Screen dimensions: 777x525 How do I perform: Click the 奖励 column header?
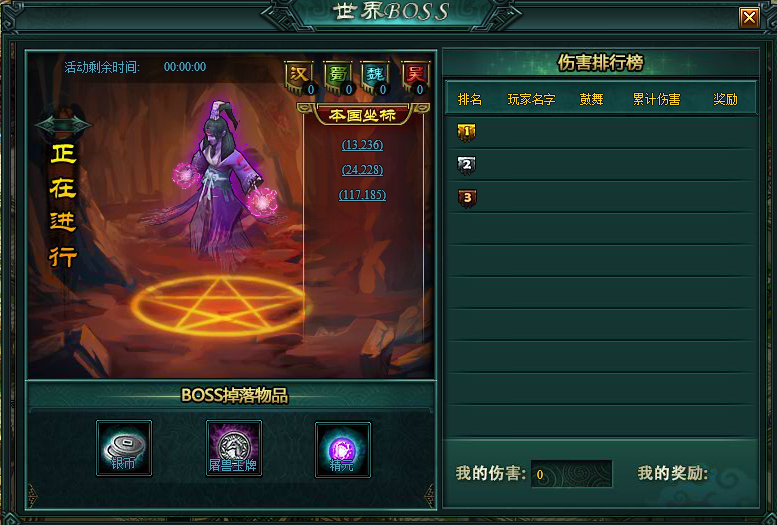point(725,99)
